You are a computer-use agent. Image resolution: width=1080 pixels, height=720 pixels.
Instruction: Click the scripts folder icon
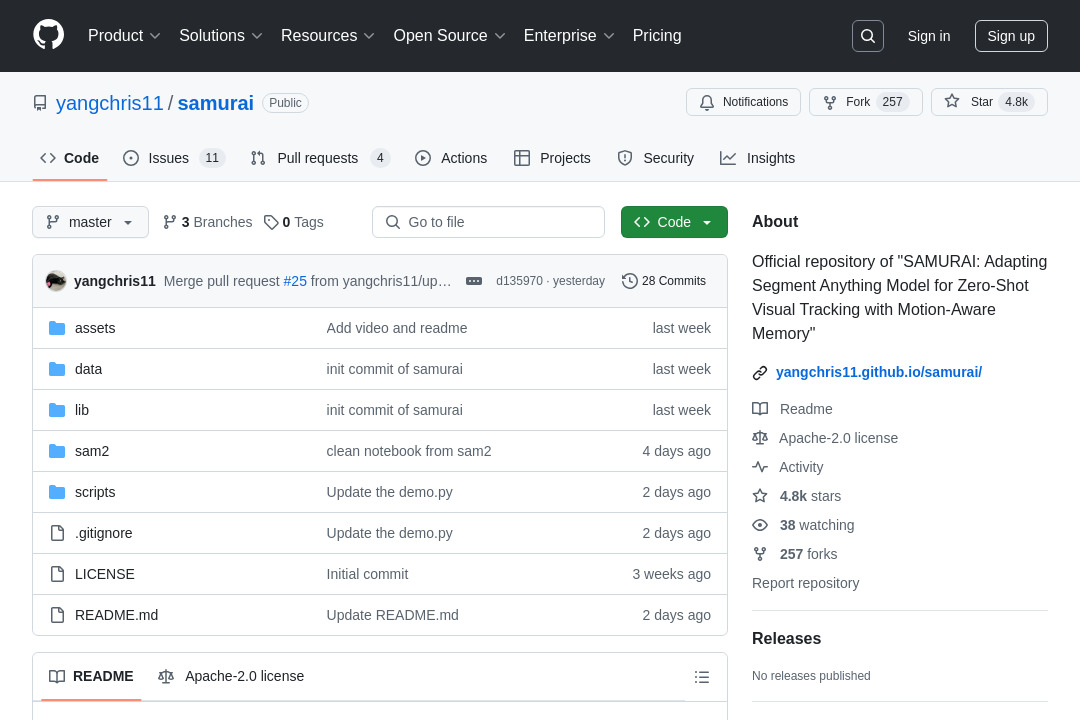point(57,492)
